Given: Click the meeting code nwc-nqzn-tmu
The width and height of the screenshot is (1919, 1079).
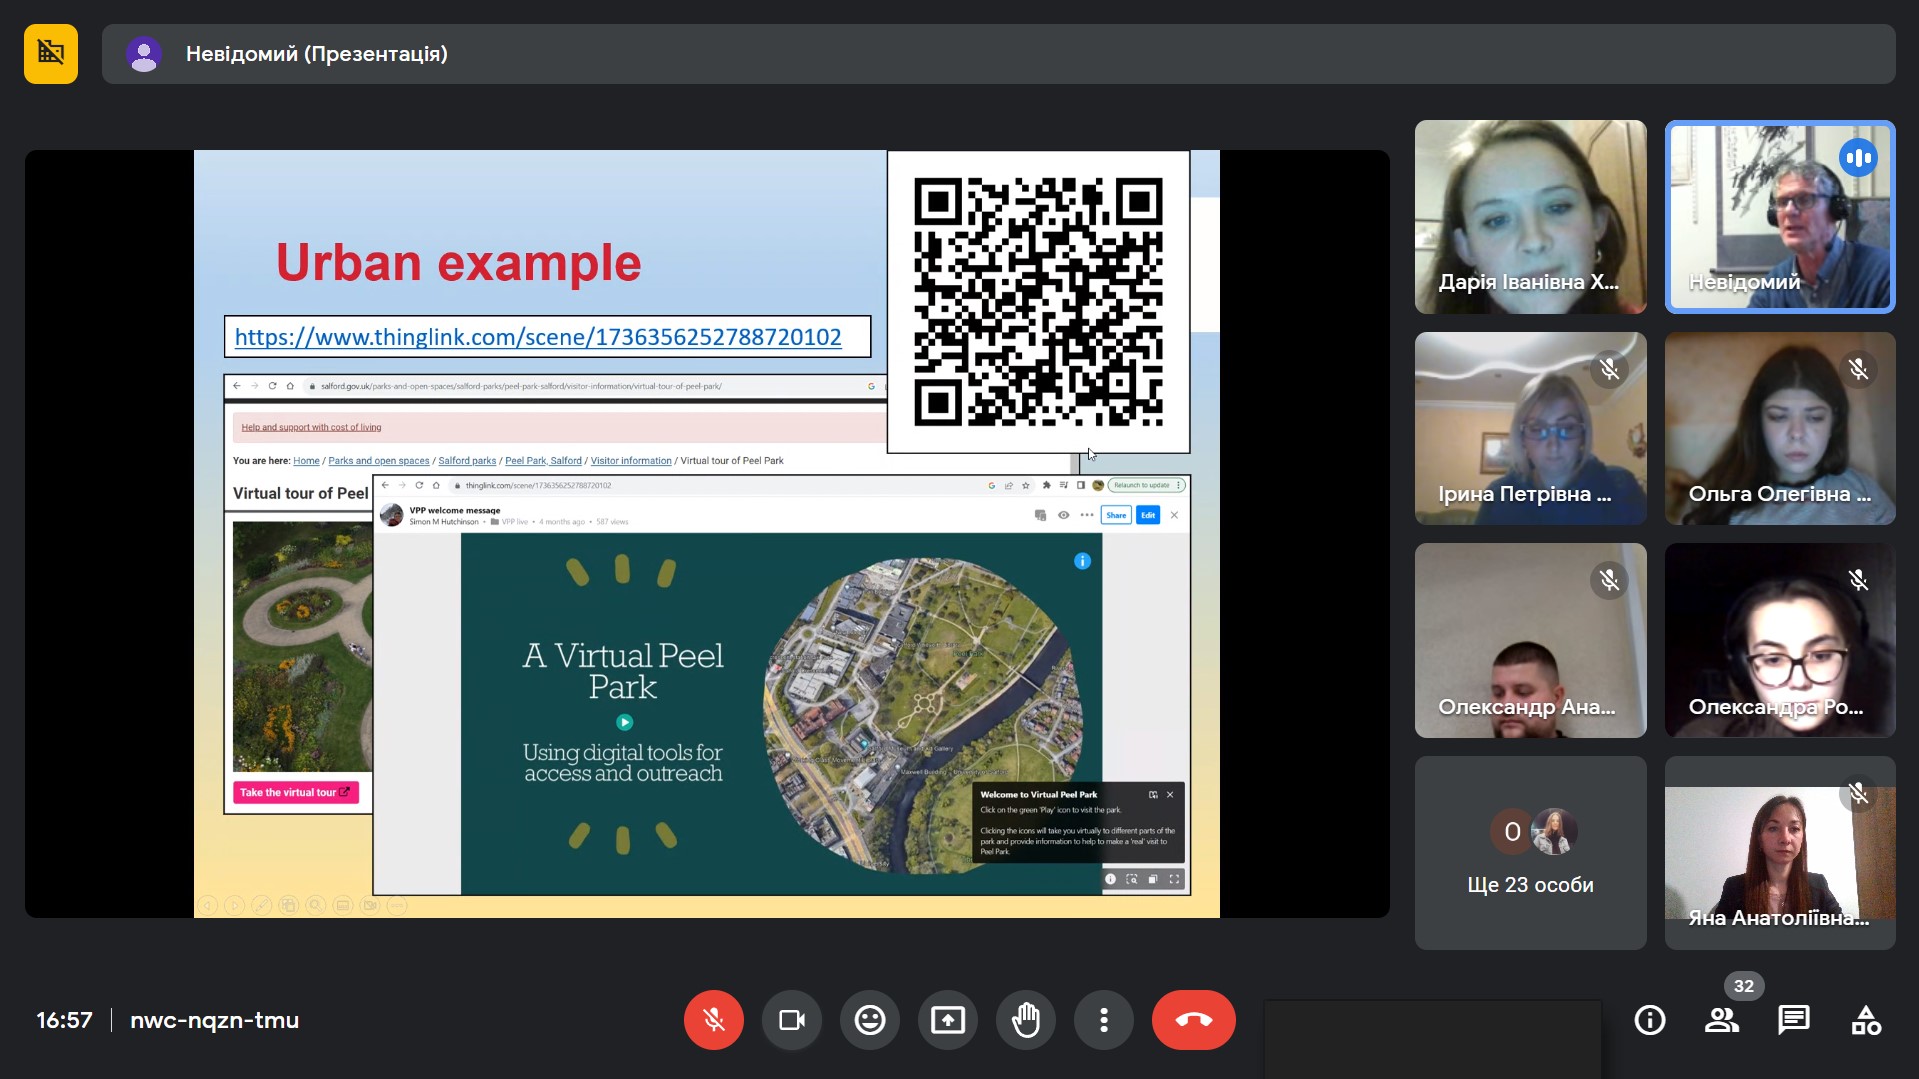Looking at the screenshot, I should pos(215,1020).
